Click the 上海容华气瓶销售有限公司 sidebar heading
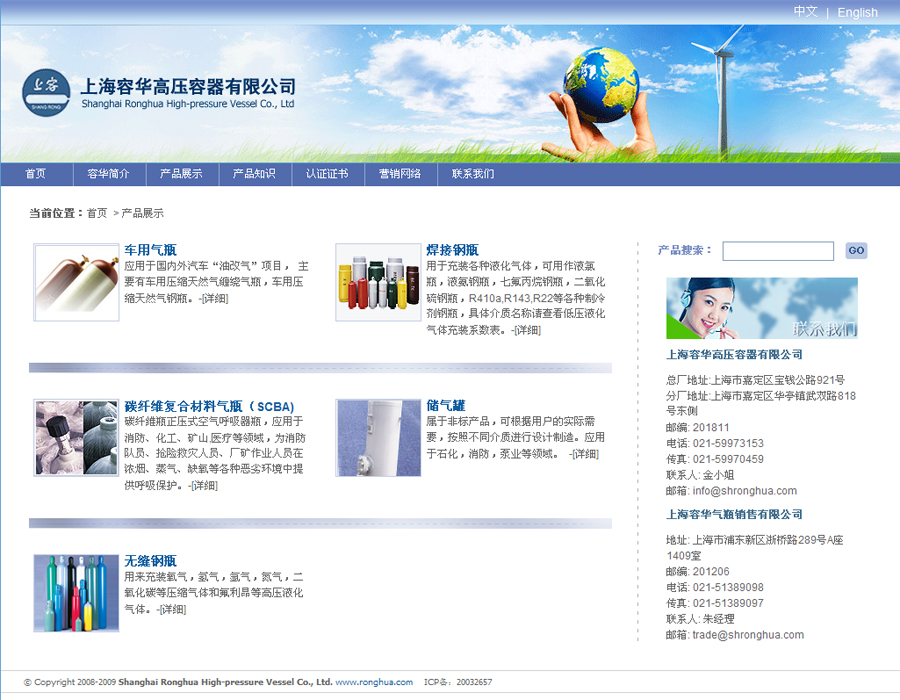The width and height of the screenshot is (900, 700). [x=734, y=514]
